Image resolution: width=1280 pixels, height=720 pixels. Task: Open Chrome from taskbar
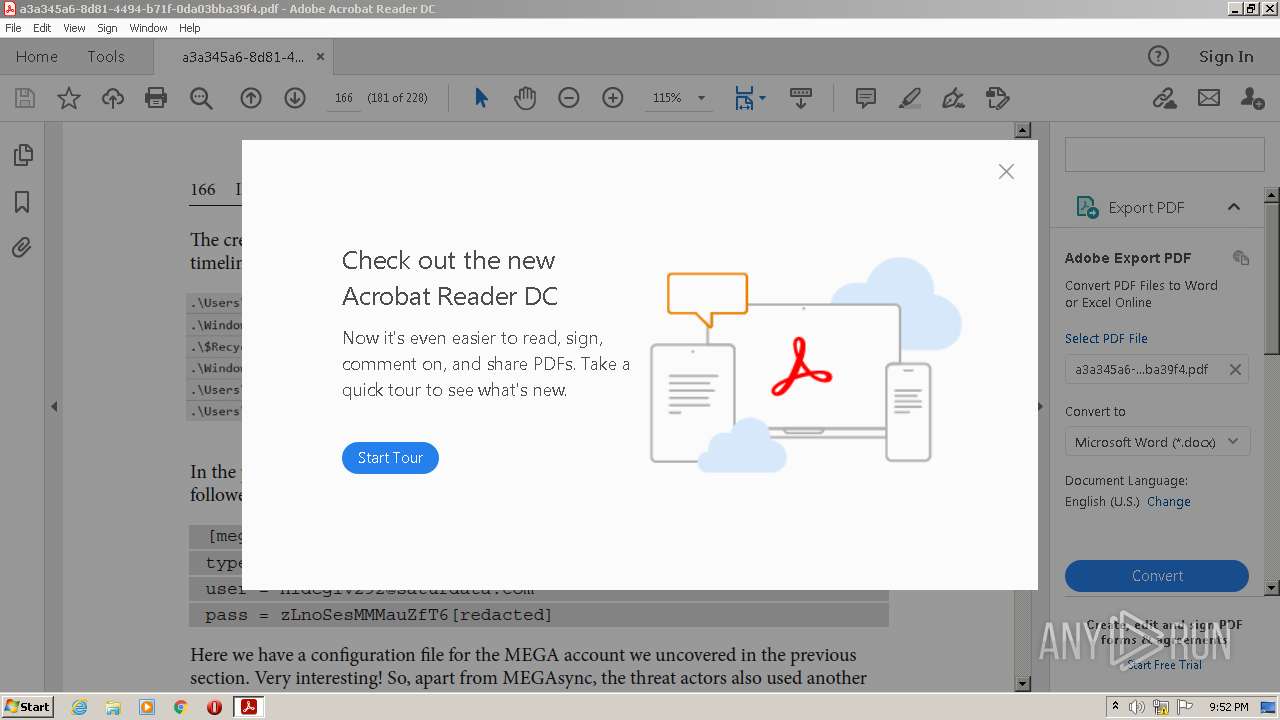180,707
